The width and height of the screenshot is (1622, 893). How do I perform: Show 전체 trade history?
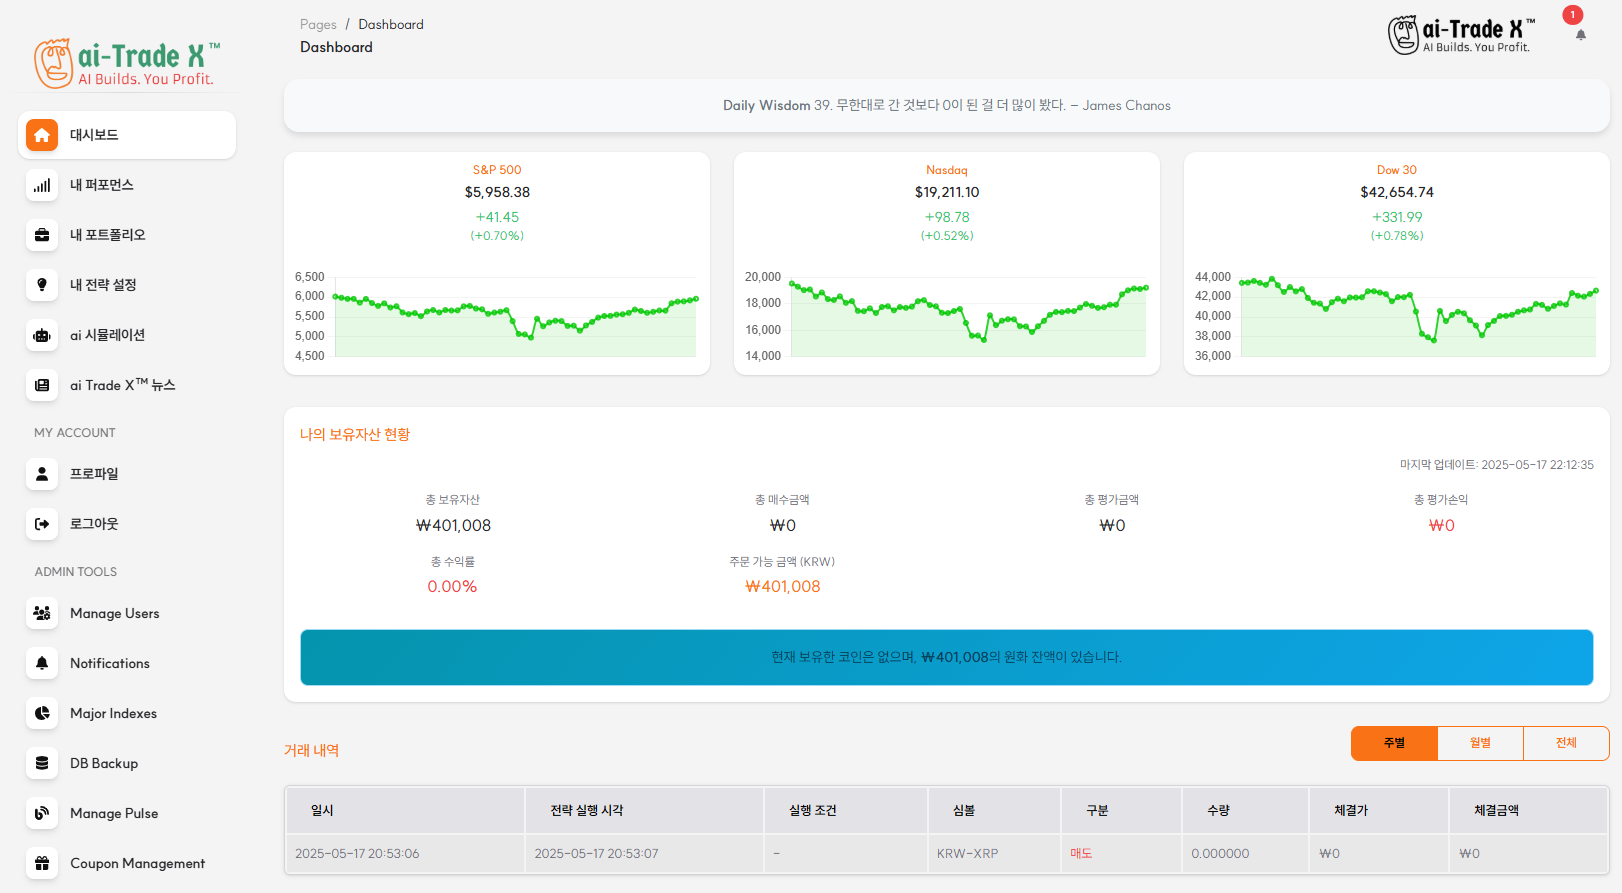(1565, 743)
